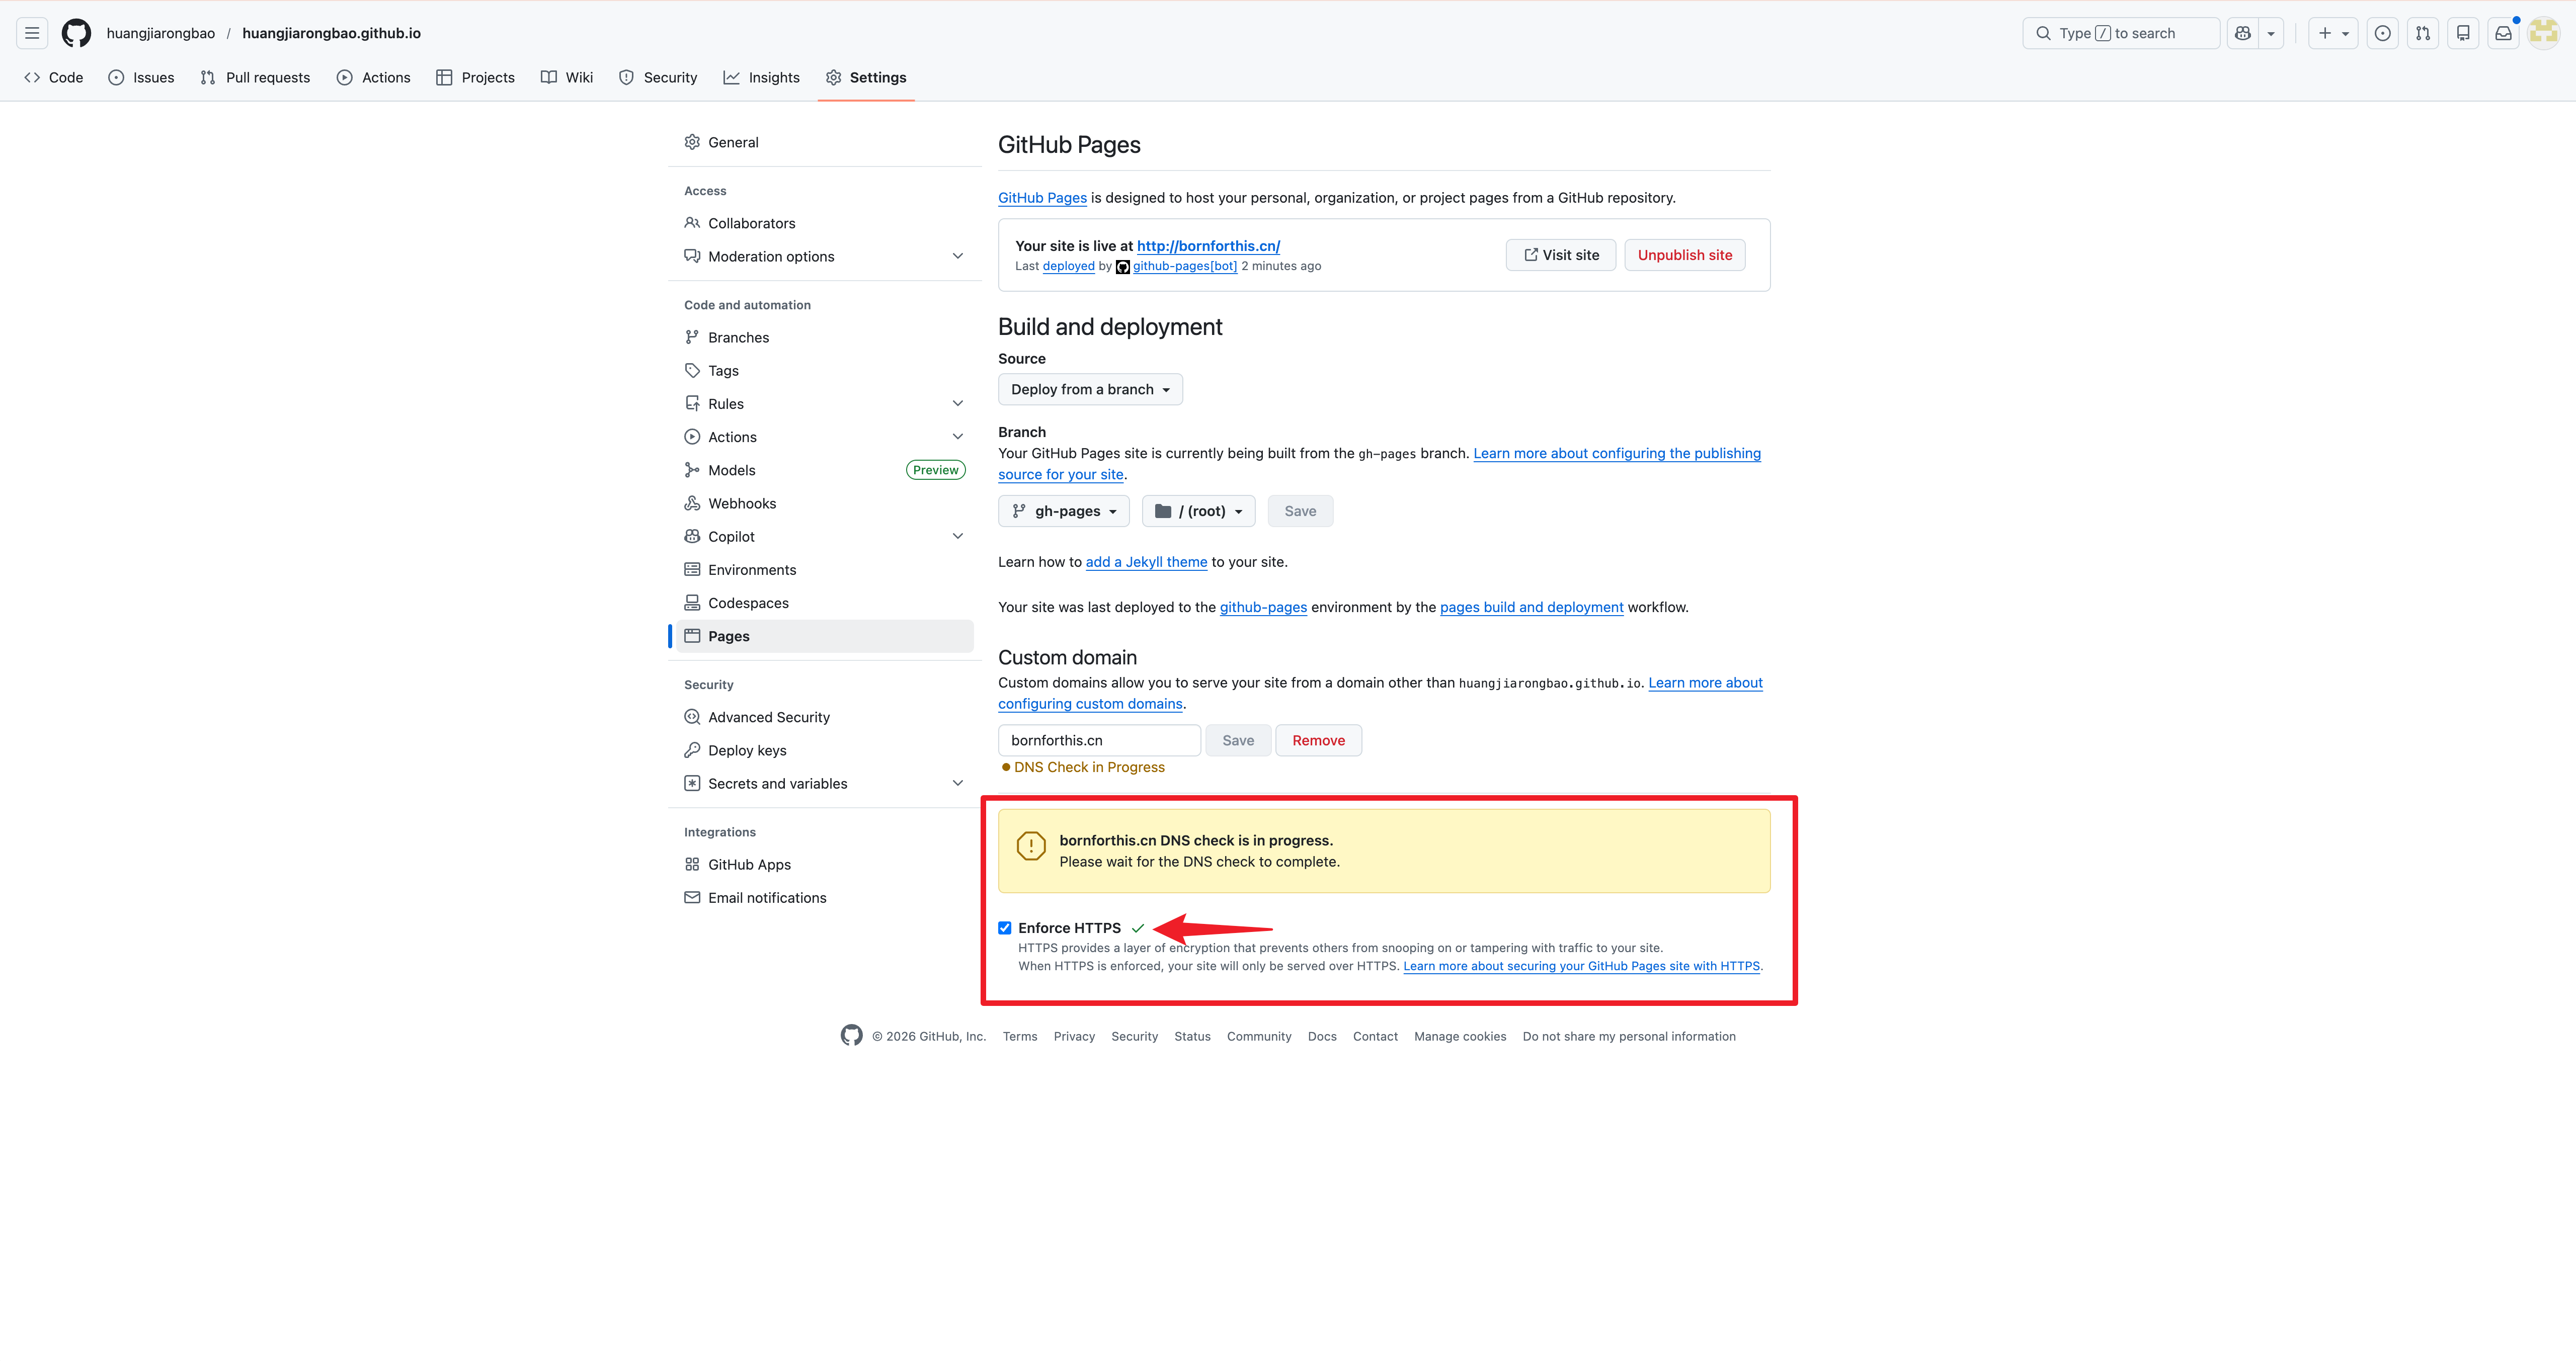Expand Secrets and variables in sidebar

click(x=824, y=783)
